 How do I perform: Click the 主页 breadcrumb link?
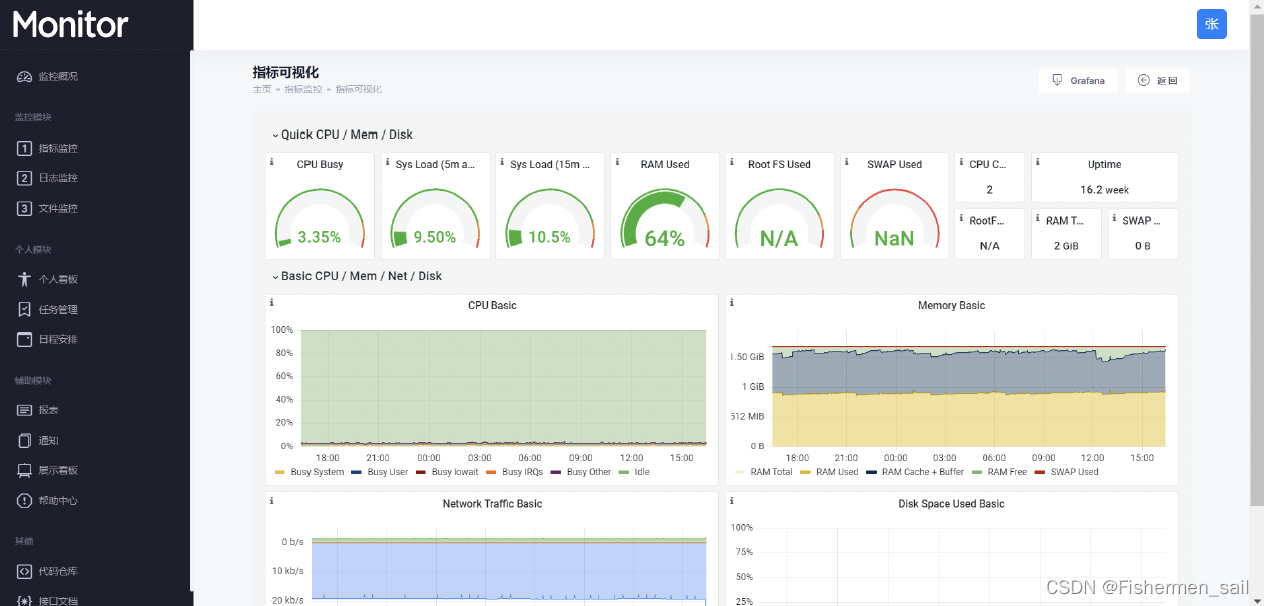(x=262, y=90)
